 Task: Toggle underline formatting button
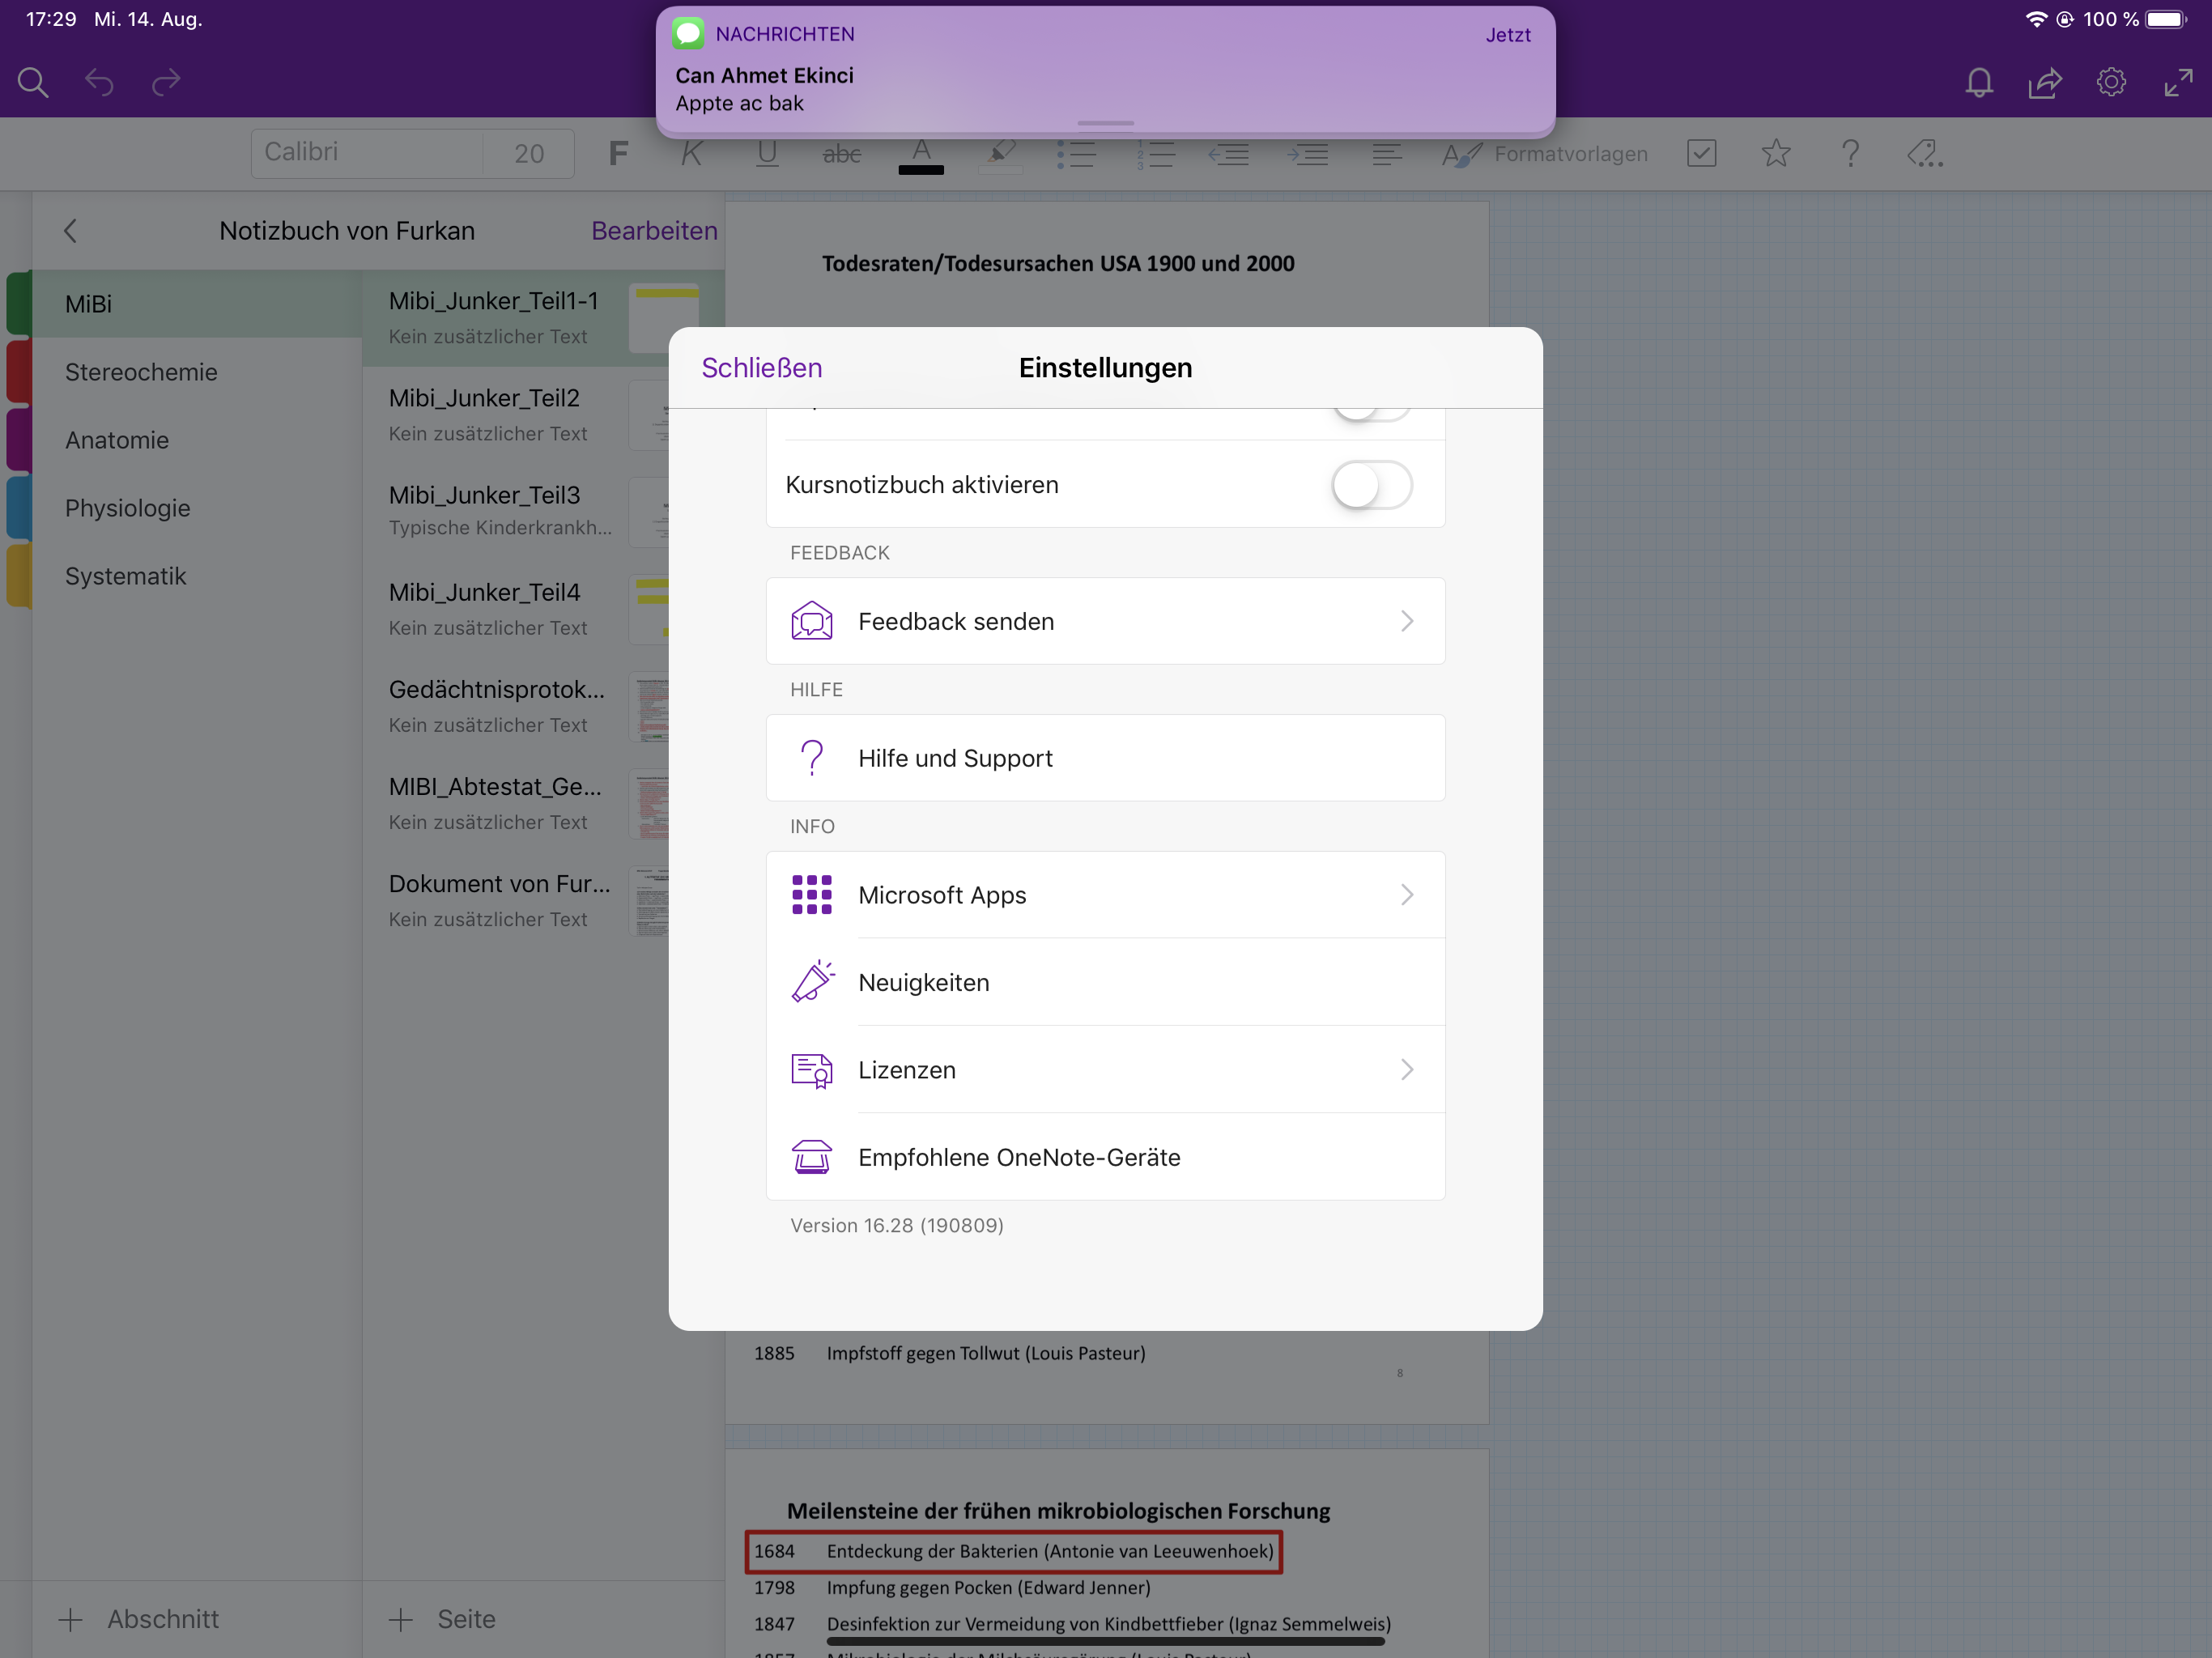pyautogui.click(x=767, y=154)
